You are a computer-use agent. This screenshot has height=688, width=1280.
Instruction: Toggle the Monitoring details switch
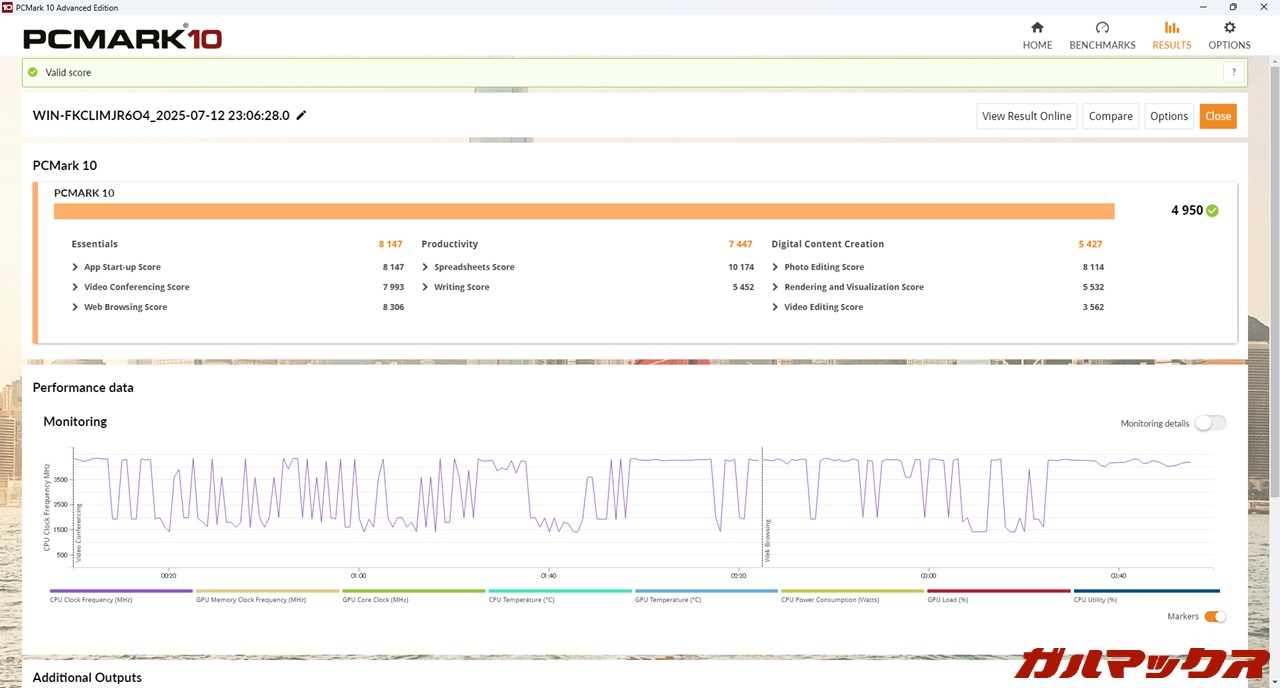[x=1210, y=423]
